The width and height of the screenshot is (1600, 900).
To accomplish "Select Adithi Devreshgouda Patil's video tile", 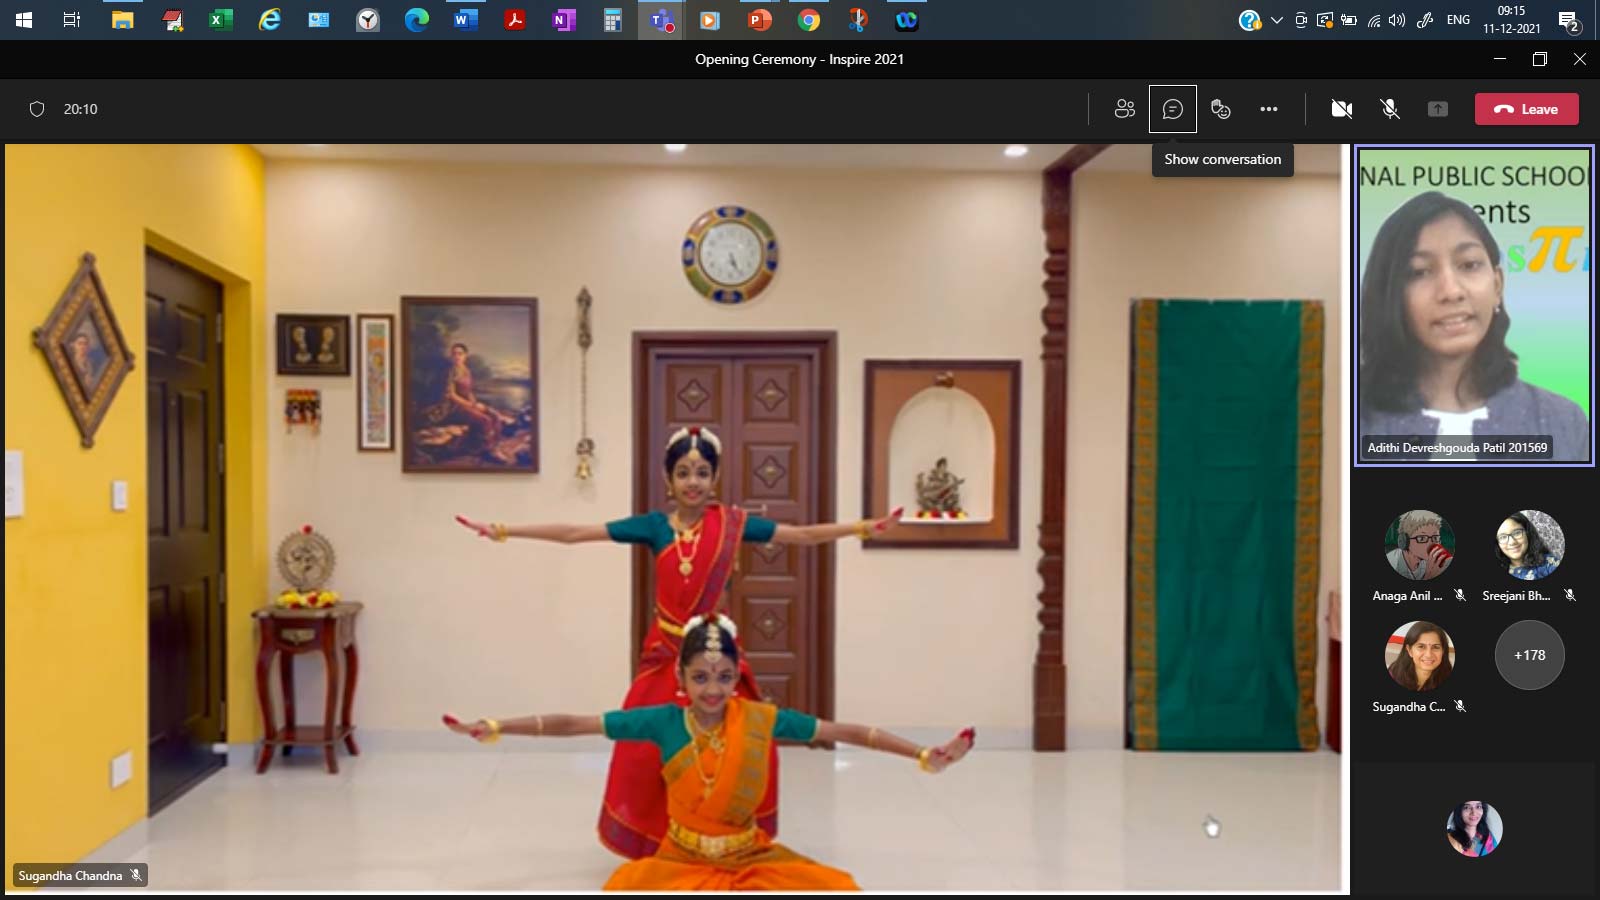I will [1473, 305].
